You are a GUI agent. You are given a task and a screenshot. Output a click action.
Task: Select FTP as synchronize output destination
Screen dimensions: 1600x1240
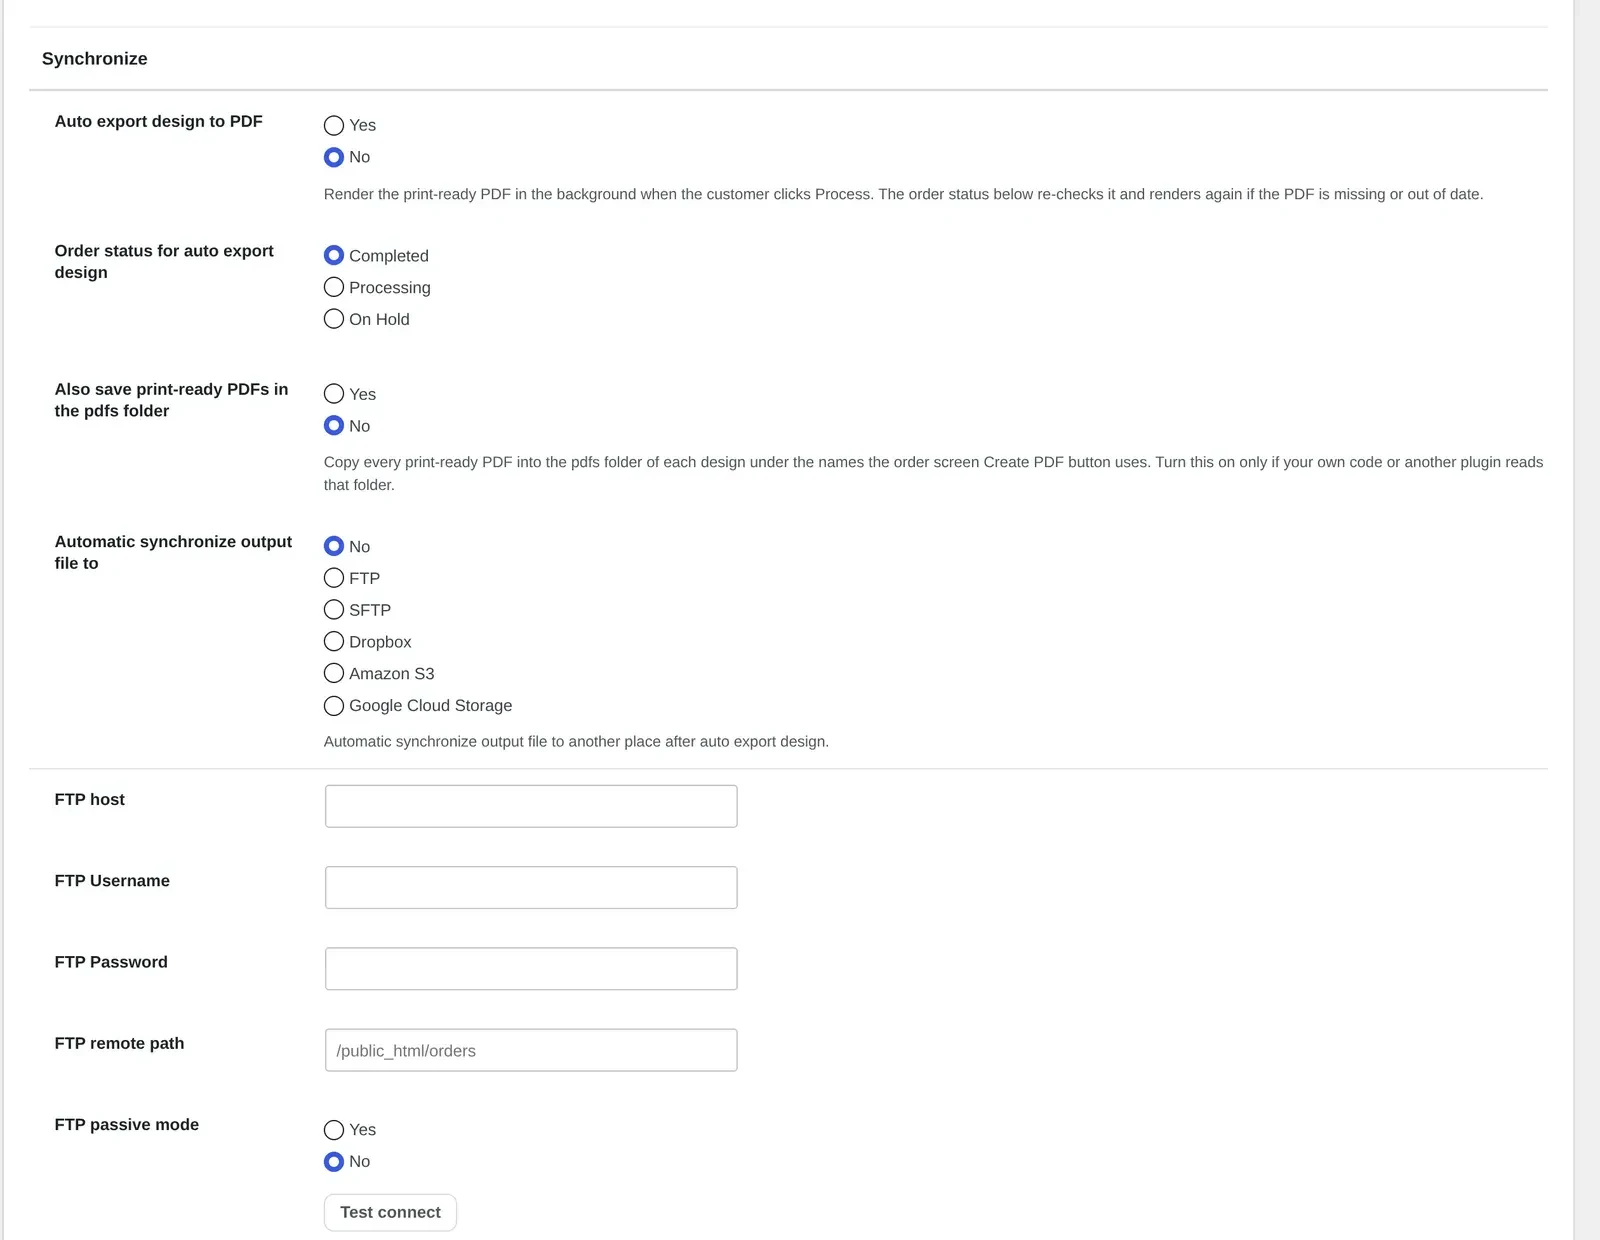[334, 578]
